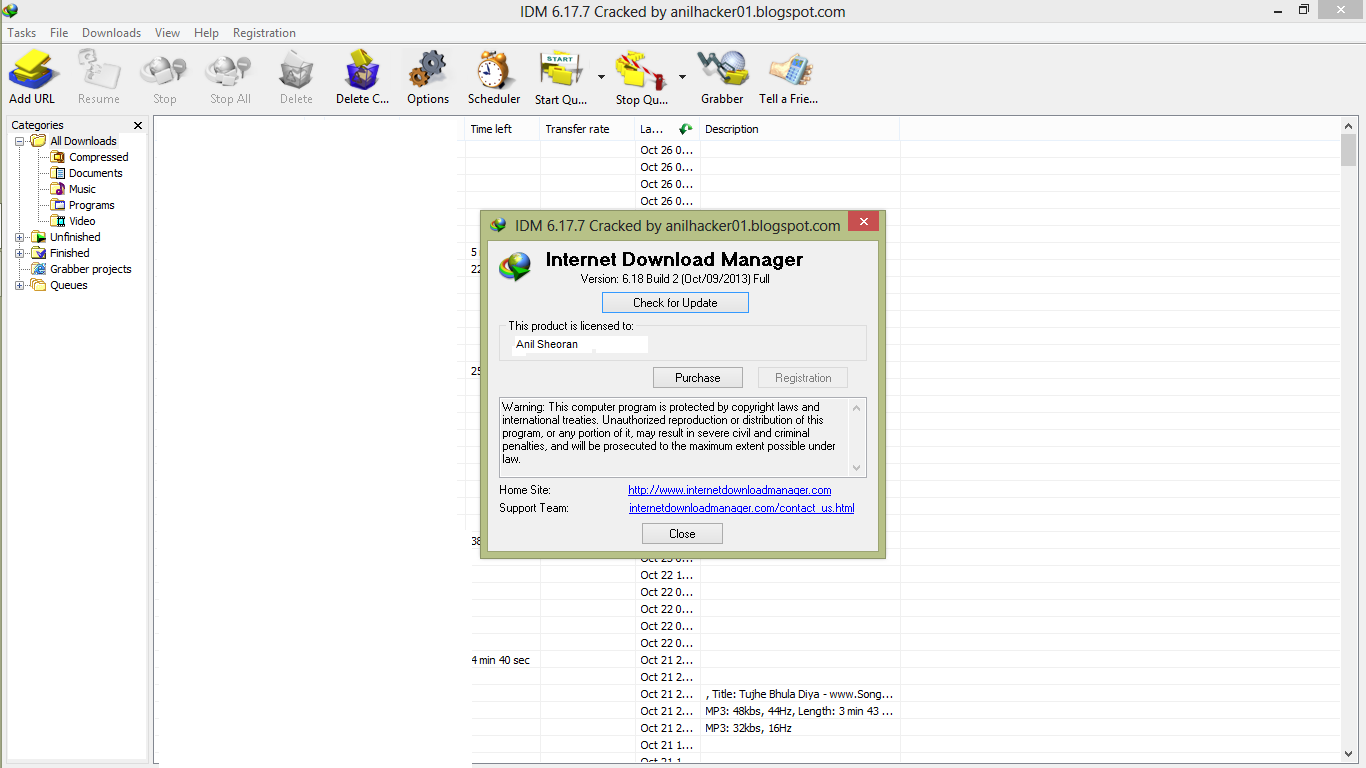Open the Support Team contact_us link

tap(742, 508)
